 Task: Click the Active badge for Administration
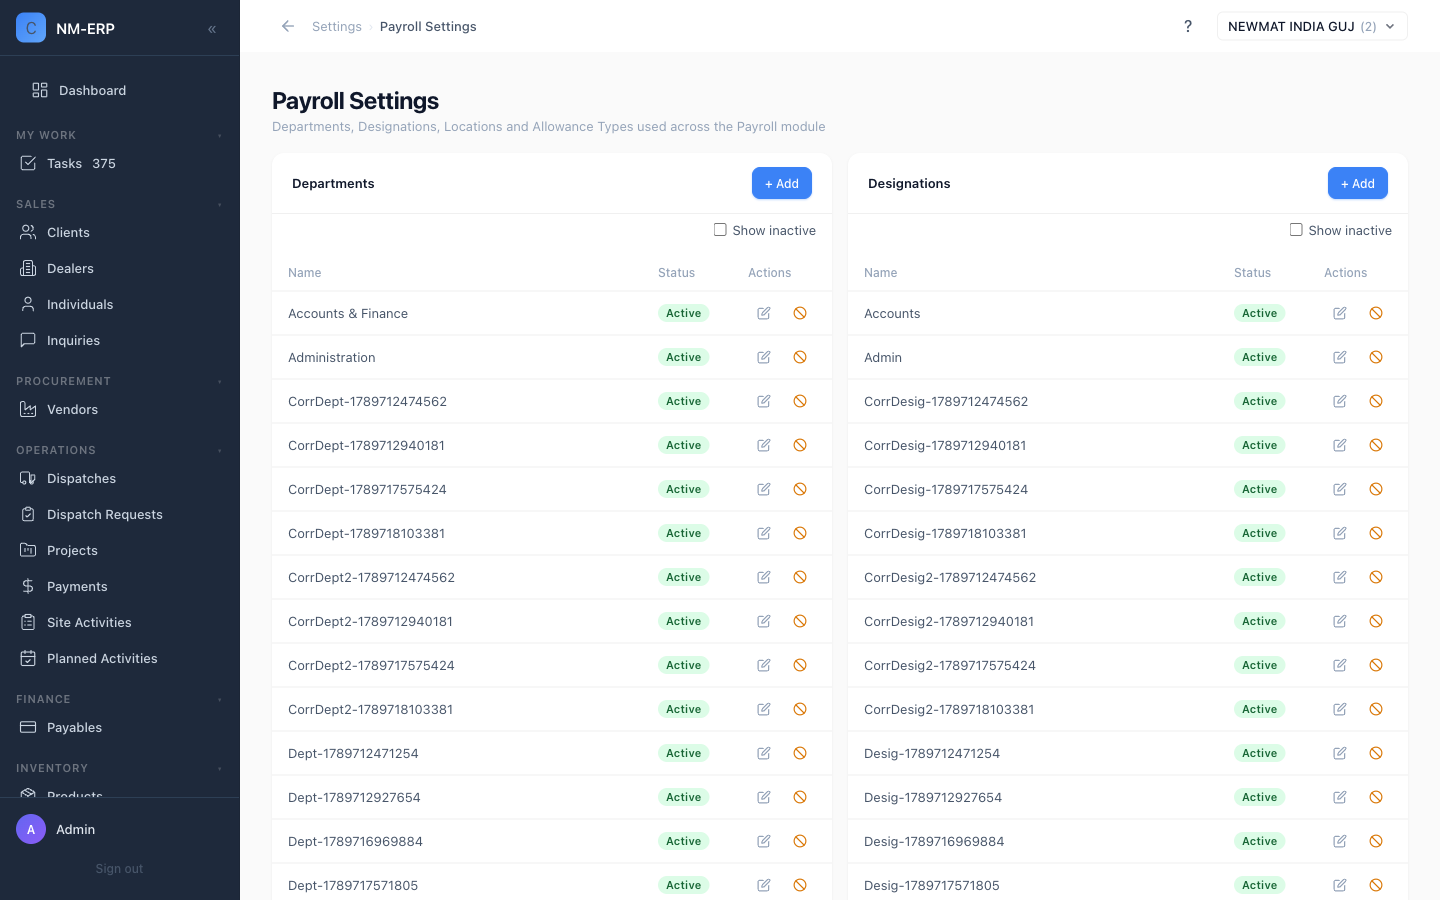pyautogui.click(x=684, y=357)
